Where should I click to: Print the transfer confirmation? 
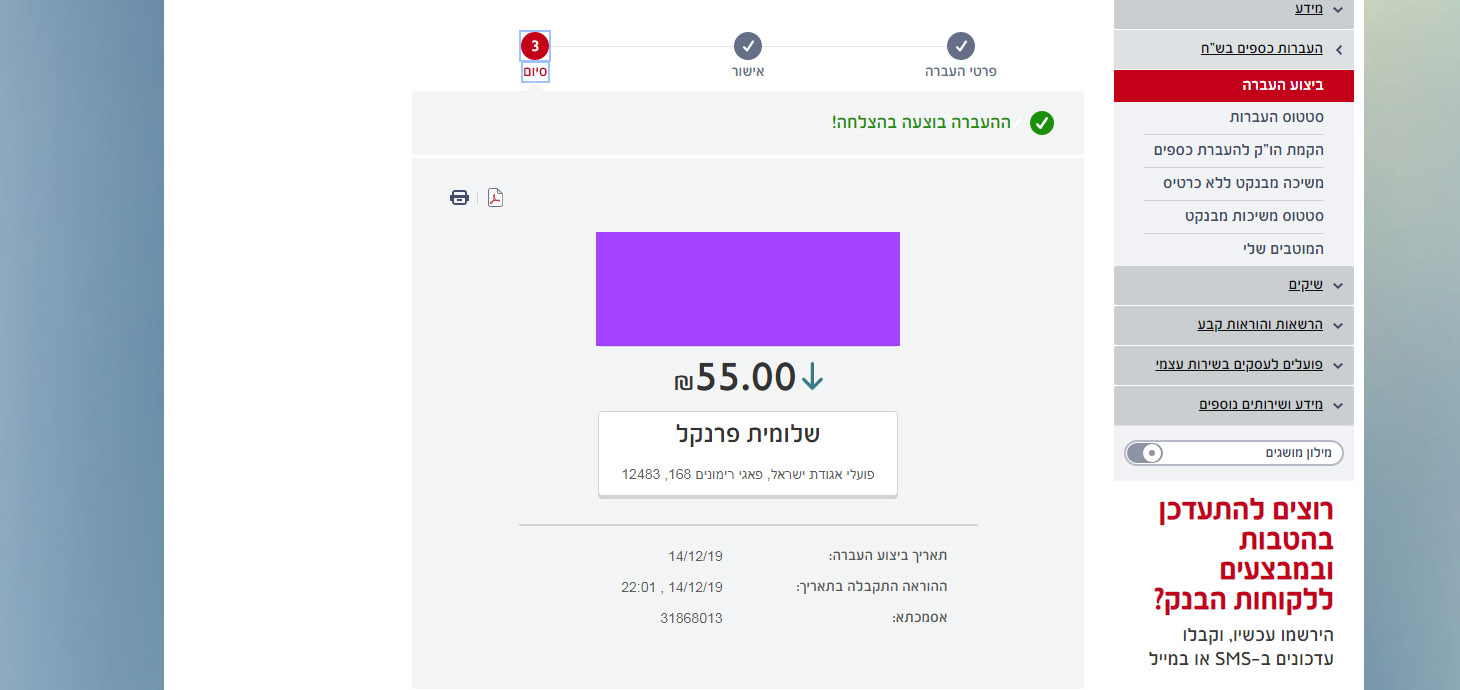(x=459, y=197)
